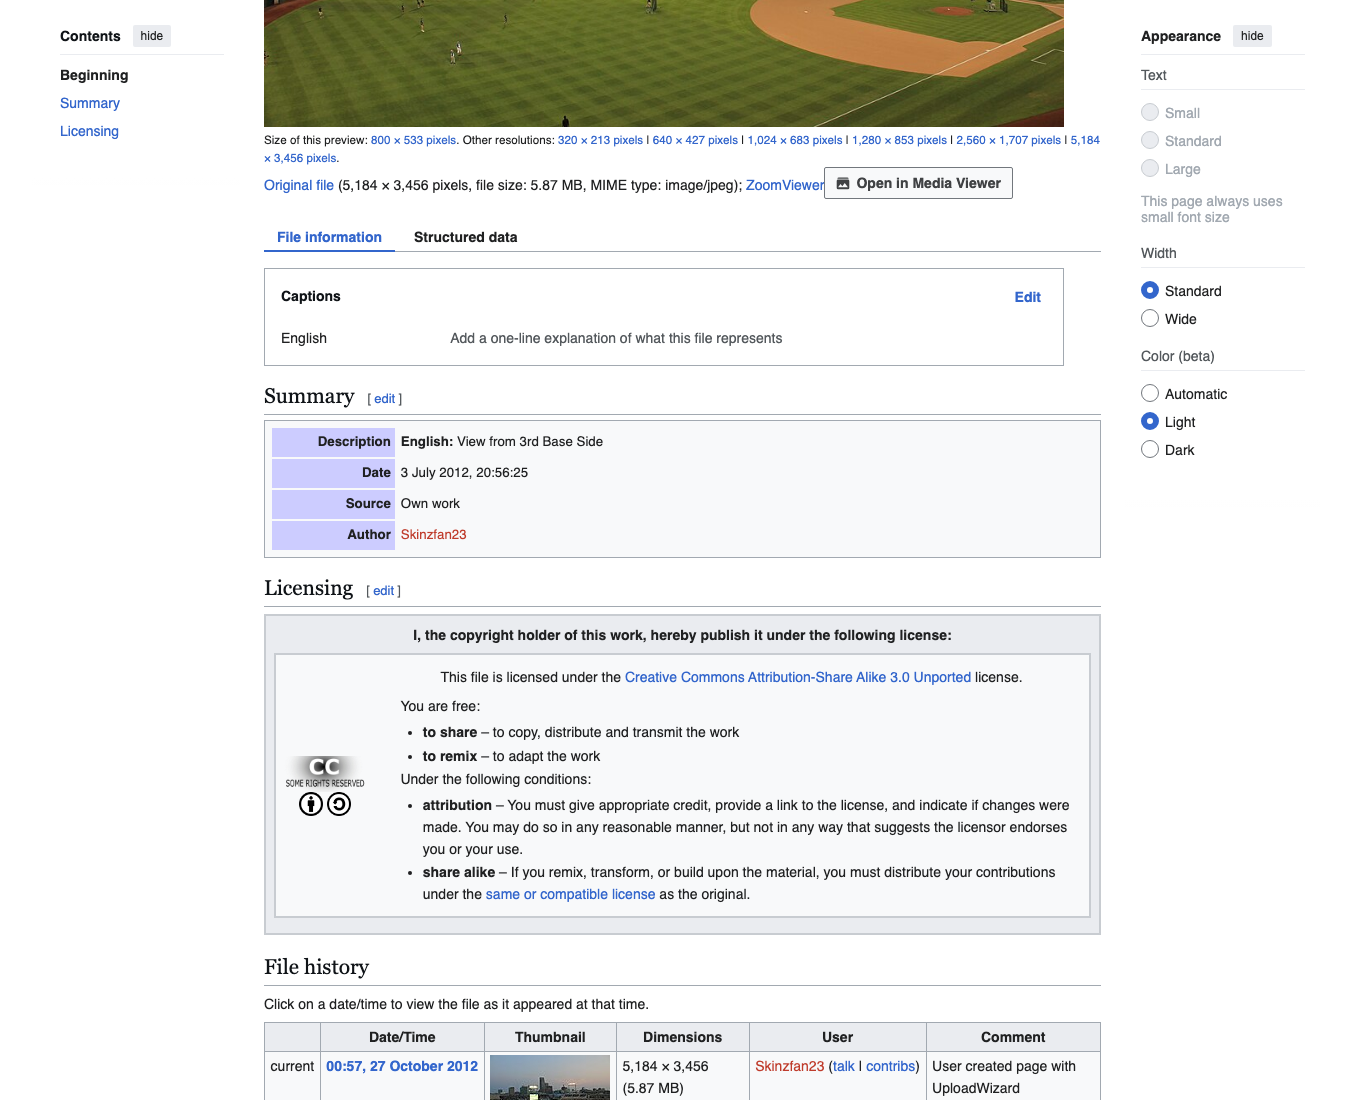Screen dimensions: 1365x1100
Task: Open contribs link for Skinzfan23
Action: pos(890,1066)
